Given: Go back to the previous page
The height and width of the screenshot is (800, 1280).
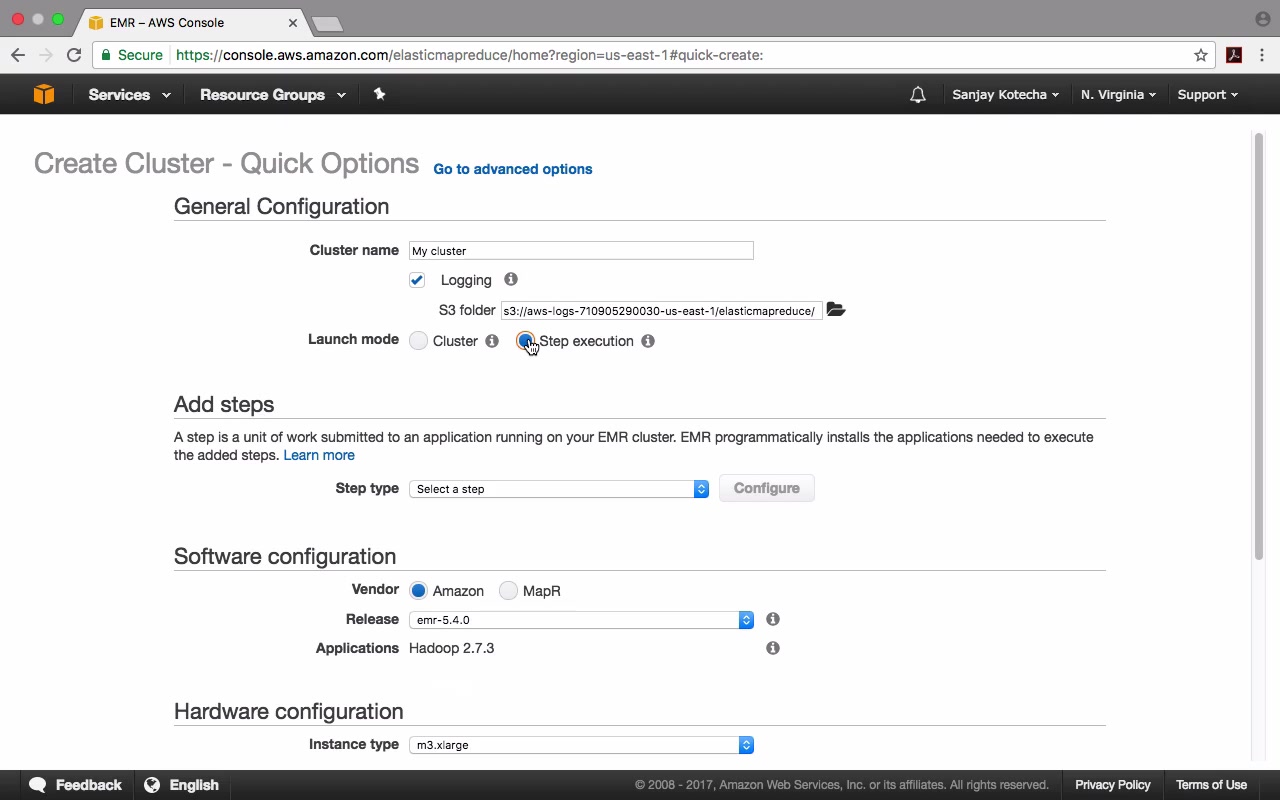Looking at the screenshot, I should coord(18,55).
